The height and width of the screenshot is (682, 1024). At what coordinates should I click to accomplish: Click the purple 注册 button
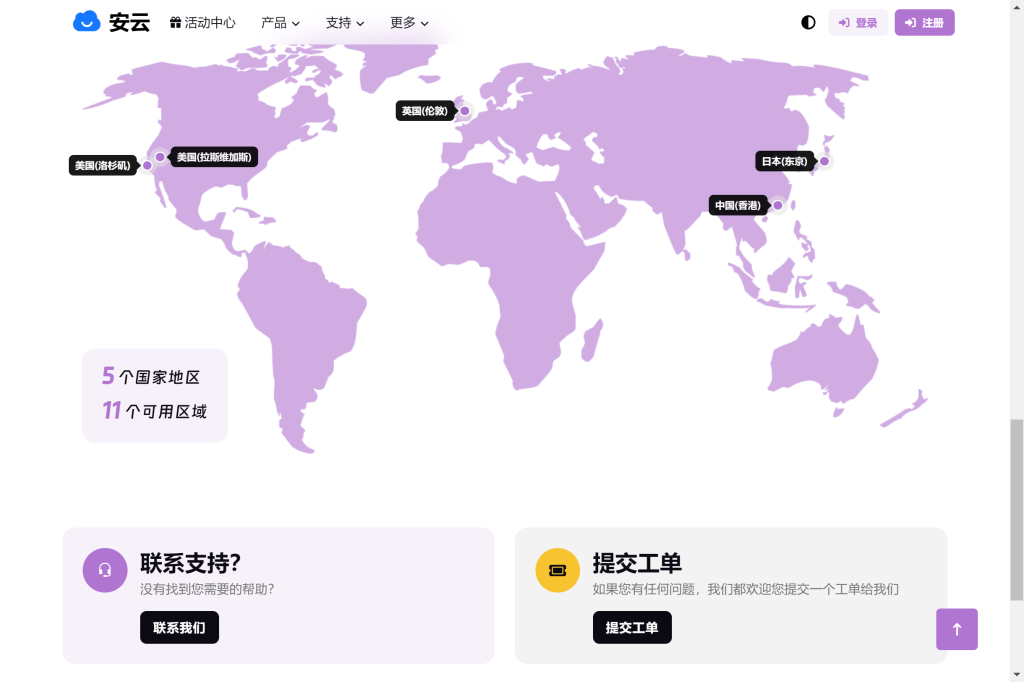click(x=924, y=21)
